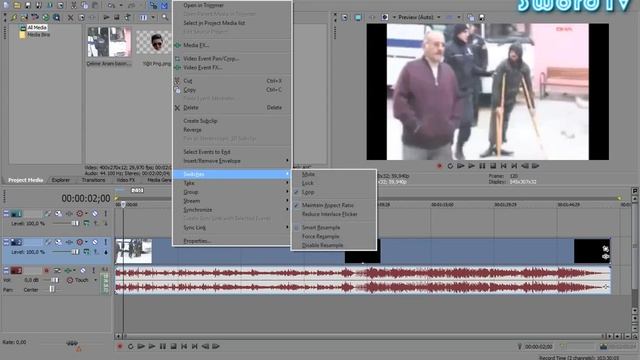This screenshot has width=640, height=360.
Task: Click Record button in preview window transport
Action: coord(440,166)
